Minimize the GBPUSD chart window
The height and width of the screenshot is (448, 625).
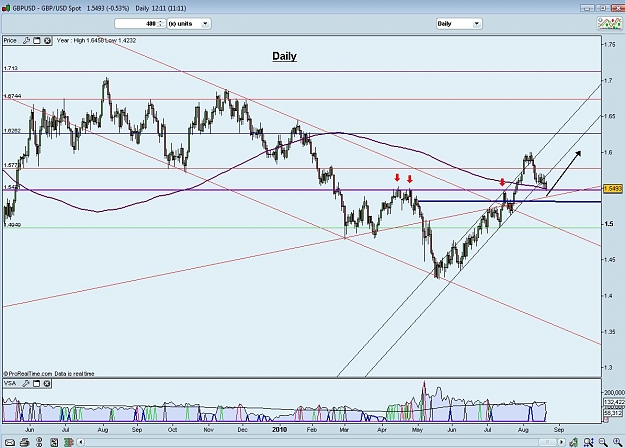pyautogui.click(x=588, y=8)
